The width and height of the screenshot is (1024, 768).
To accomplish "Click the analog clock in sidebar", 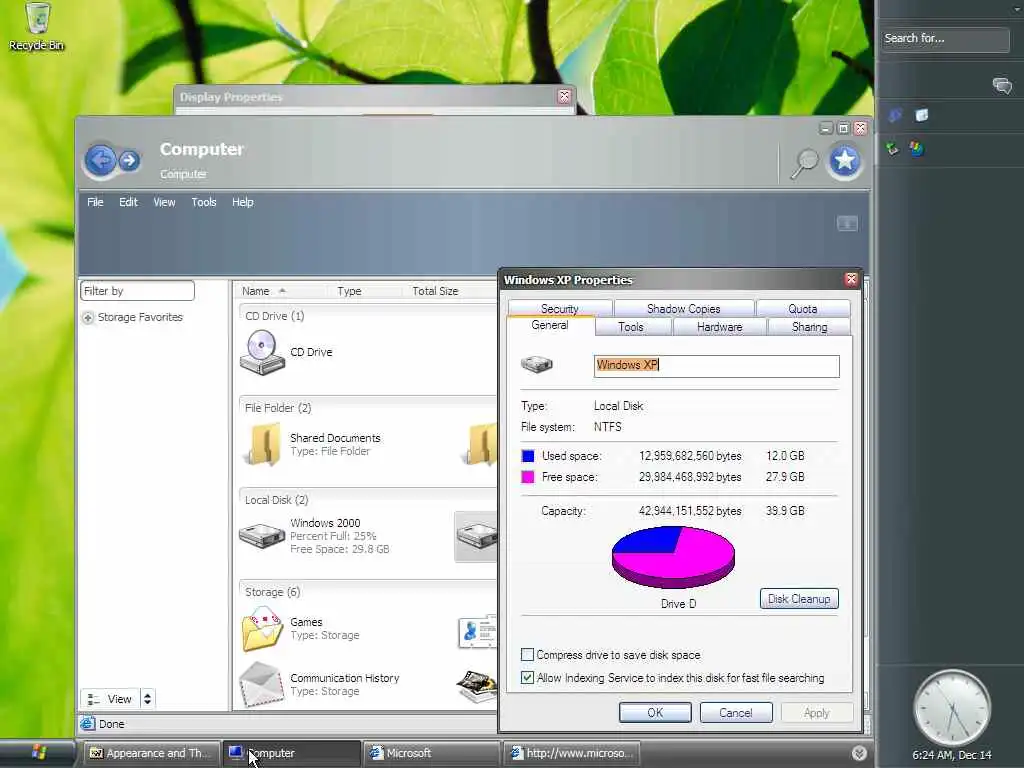I will tap(952, 709).
